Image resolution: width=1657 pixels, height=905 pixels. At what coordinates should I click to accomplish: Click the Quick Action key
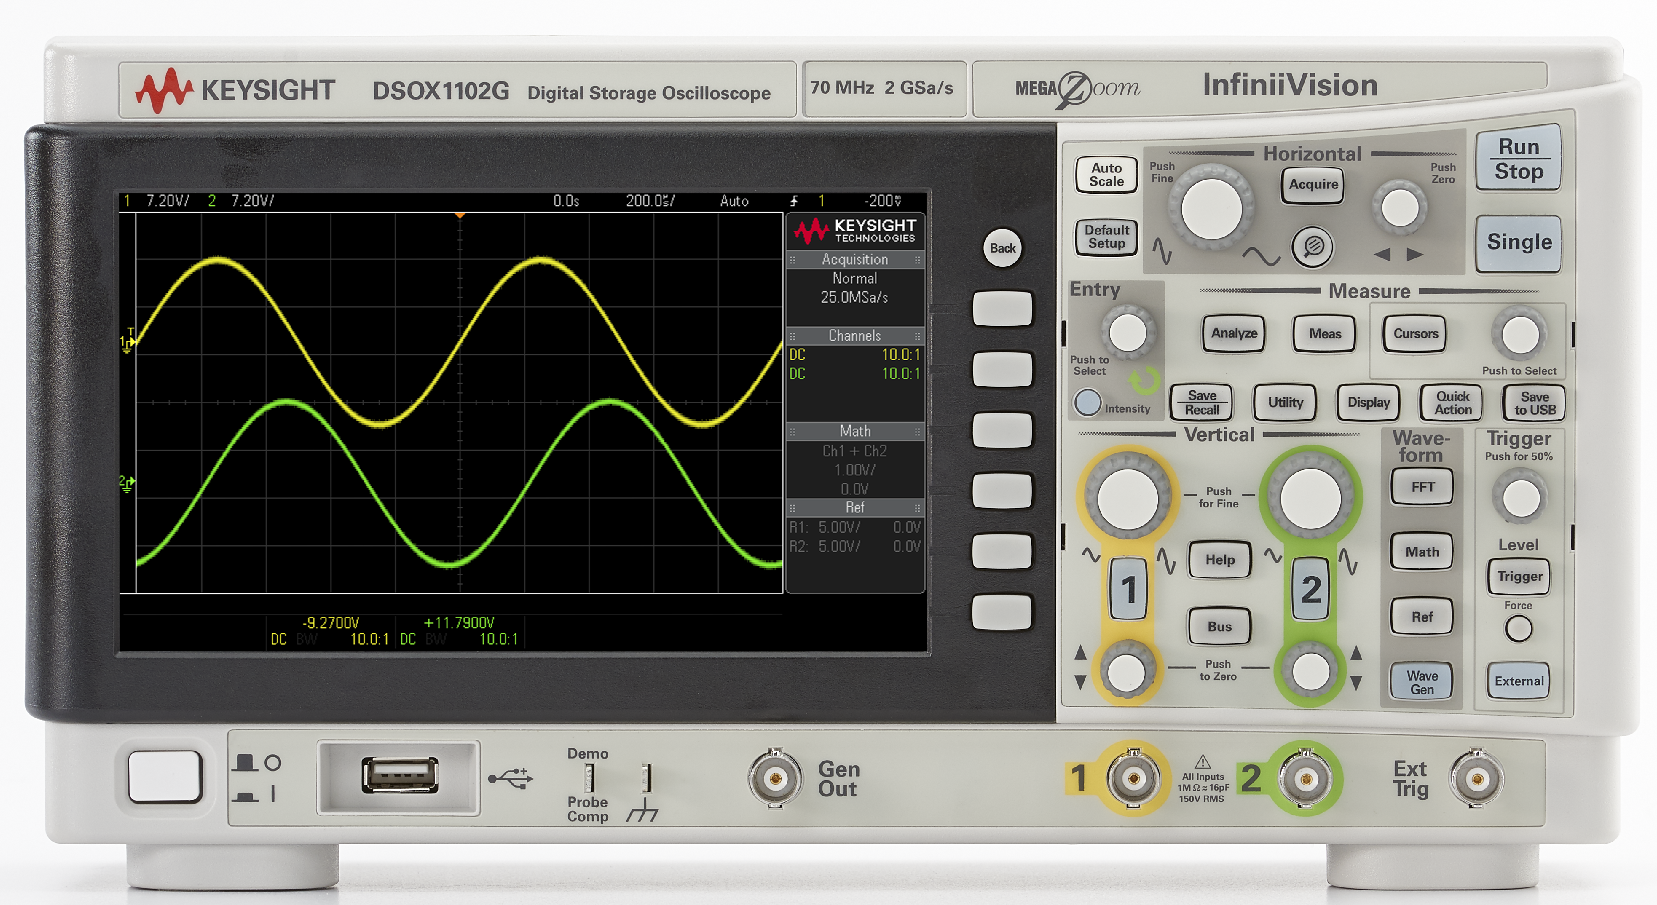(x=1452, y=403)
